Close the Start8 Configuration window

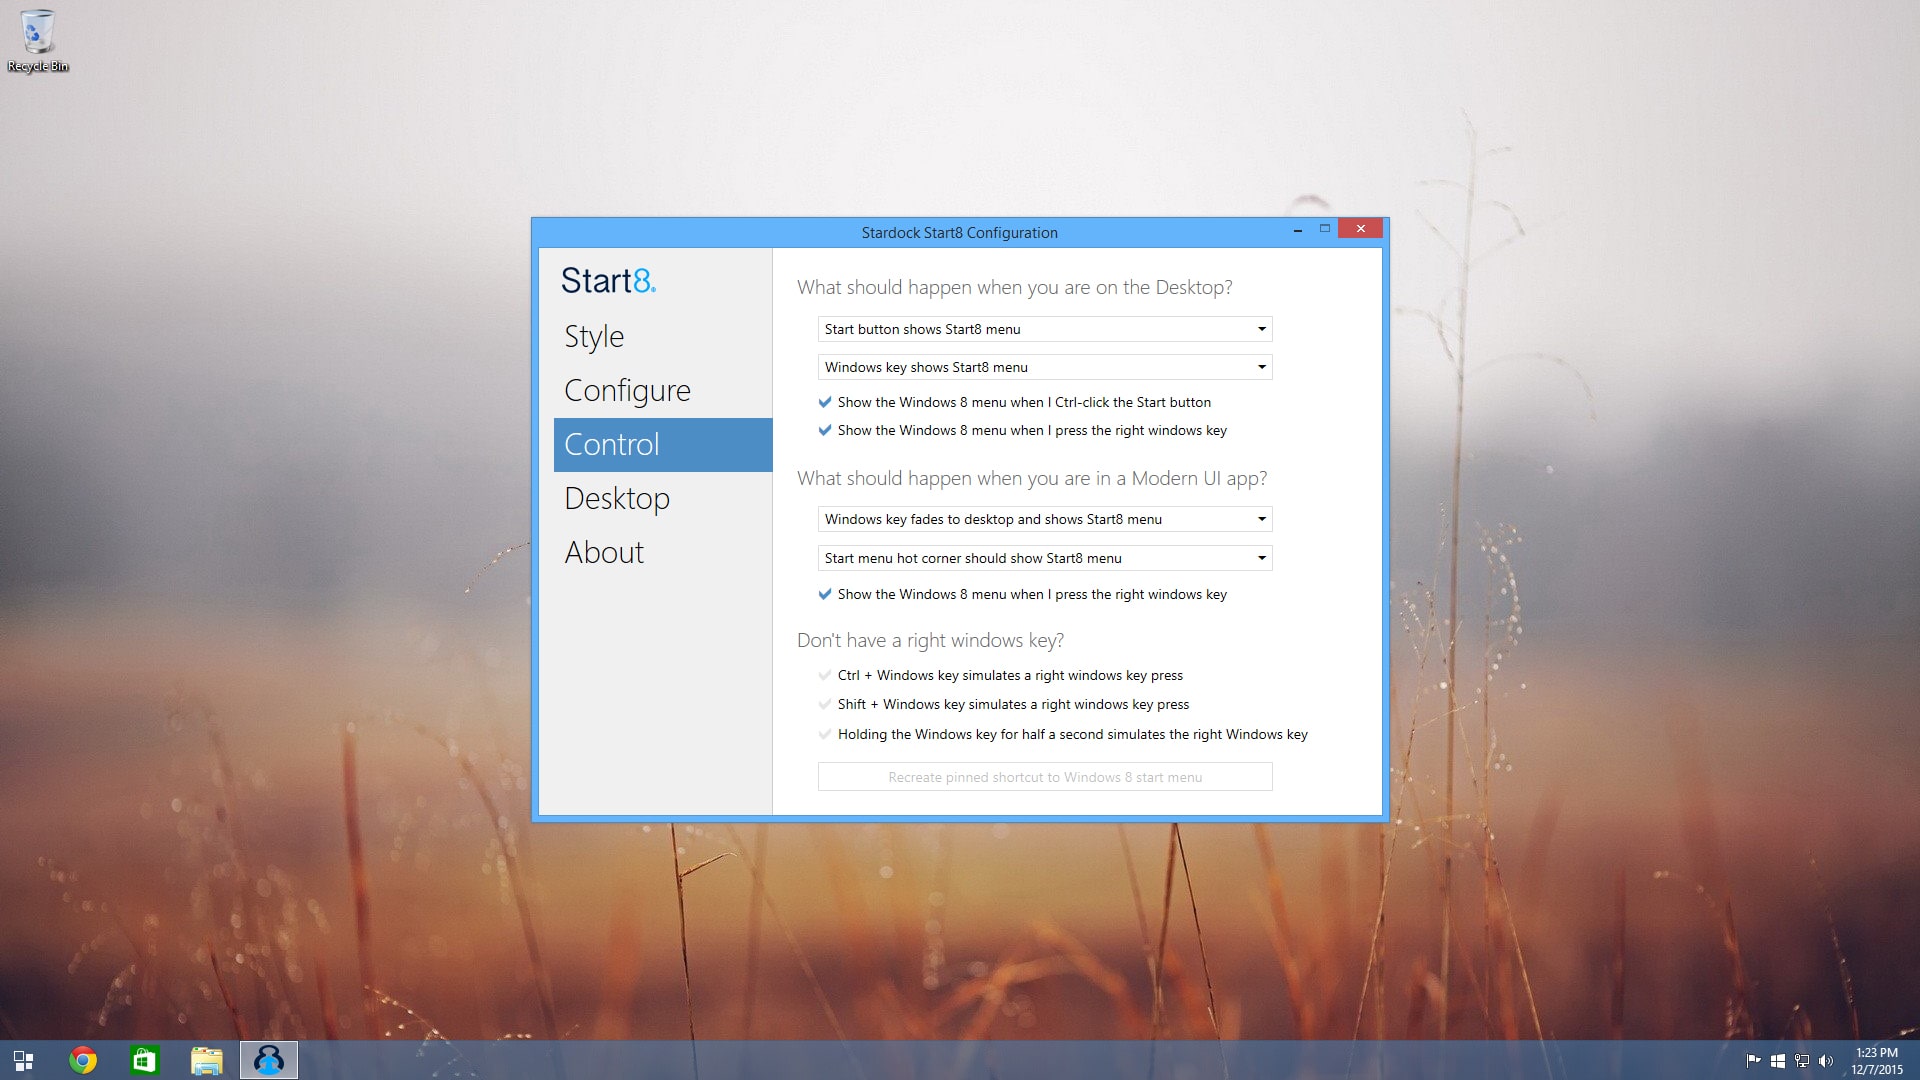click(1360, 229)
